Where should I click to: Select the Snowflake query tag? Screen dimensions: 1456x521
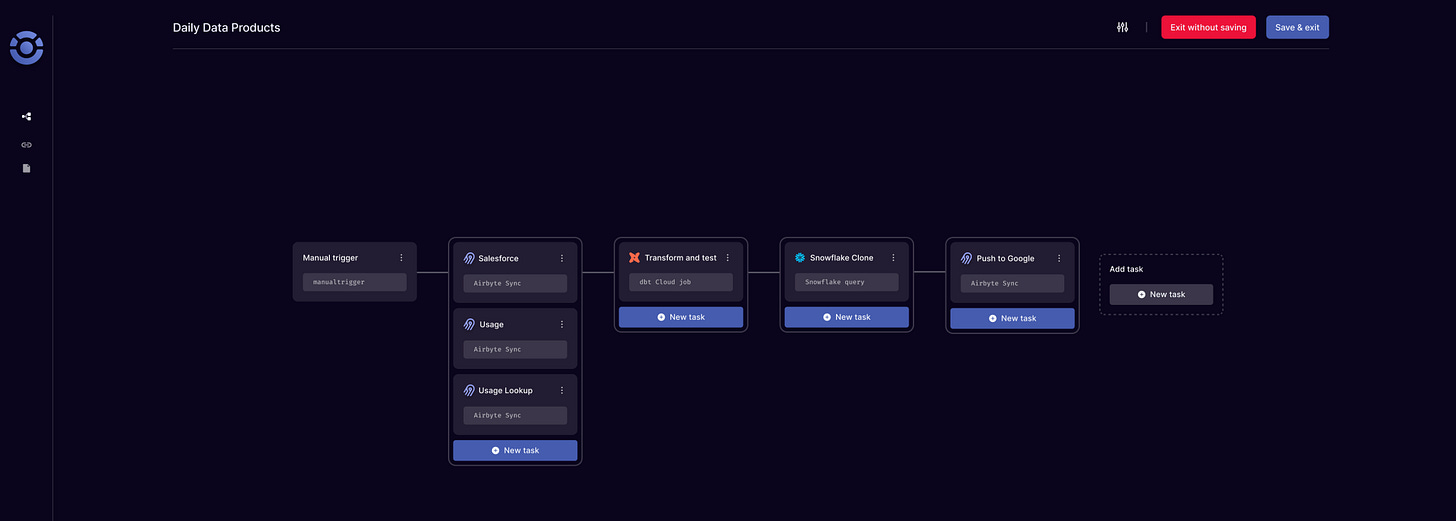pos(847,282)
